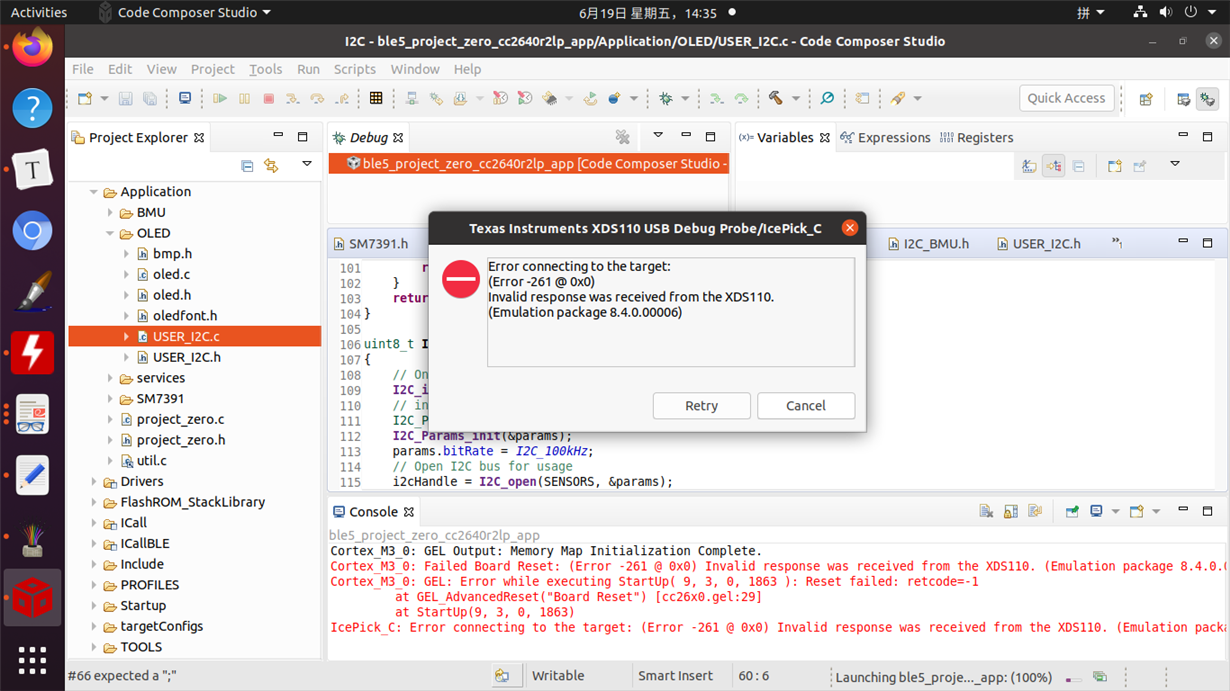
Task: Expand the PROFILES folder
Action: coord(95,585)
